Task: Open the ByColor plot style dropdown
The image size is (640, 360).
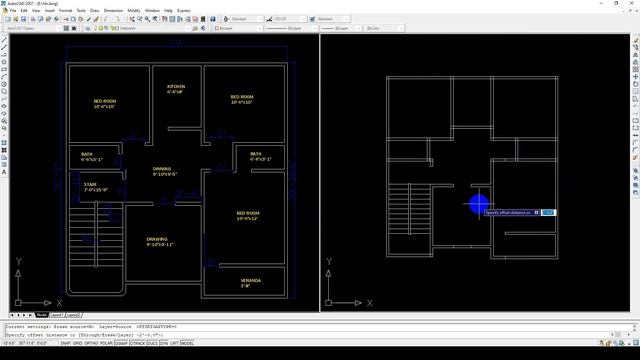Action: click(384, 28)
